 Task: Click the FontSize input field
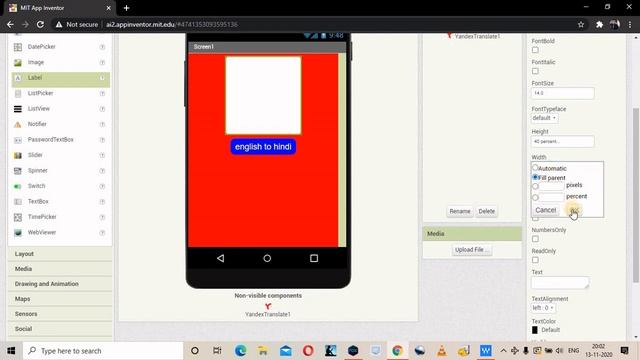pyautogui.click(x=562, y=93)
